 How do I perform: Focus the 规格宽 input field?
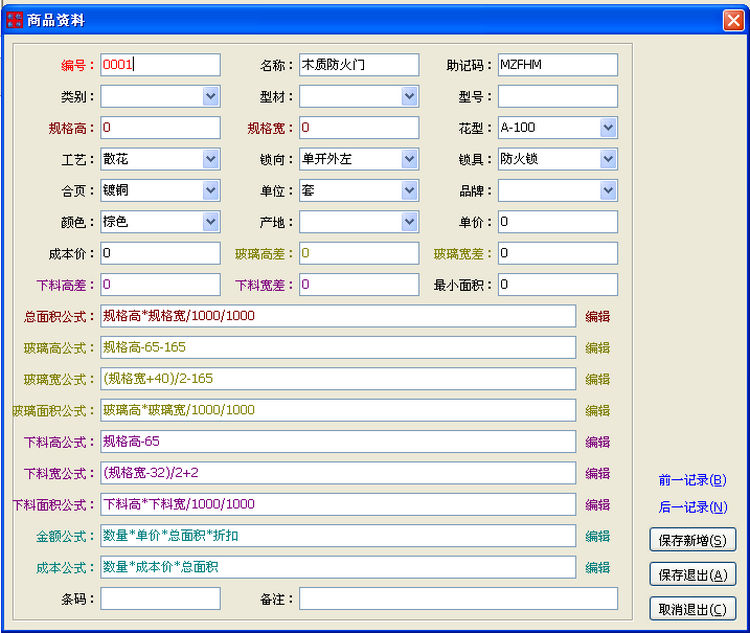[x=359, y=128]
